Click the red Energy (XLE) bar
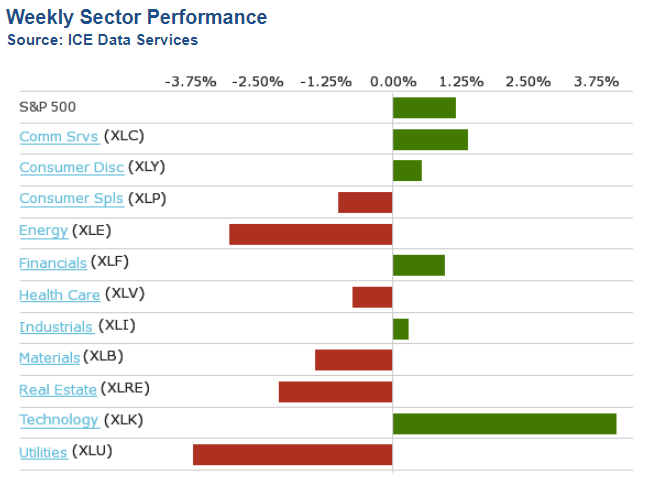Viewport: 651px width, 493px height. (310, 234)
